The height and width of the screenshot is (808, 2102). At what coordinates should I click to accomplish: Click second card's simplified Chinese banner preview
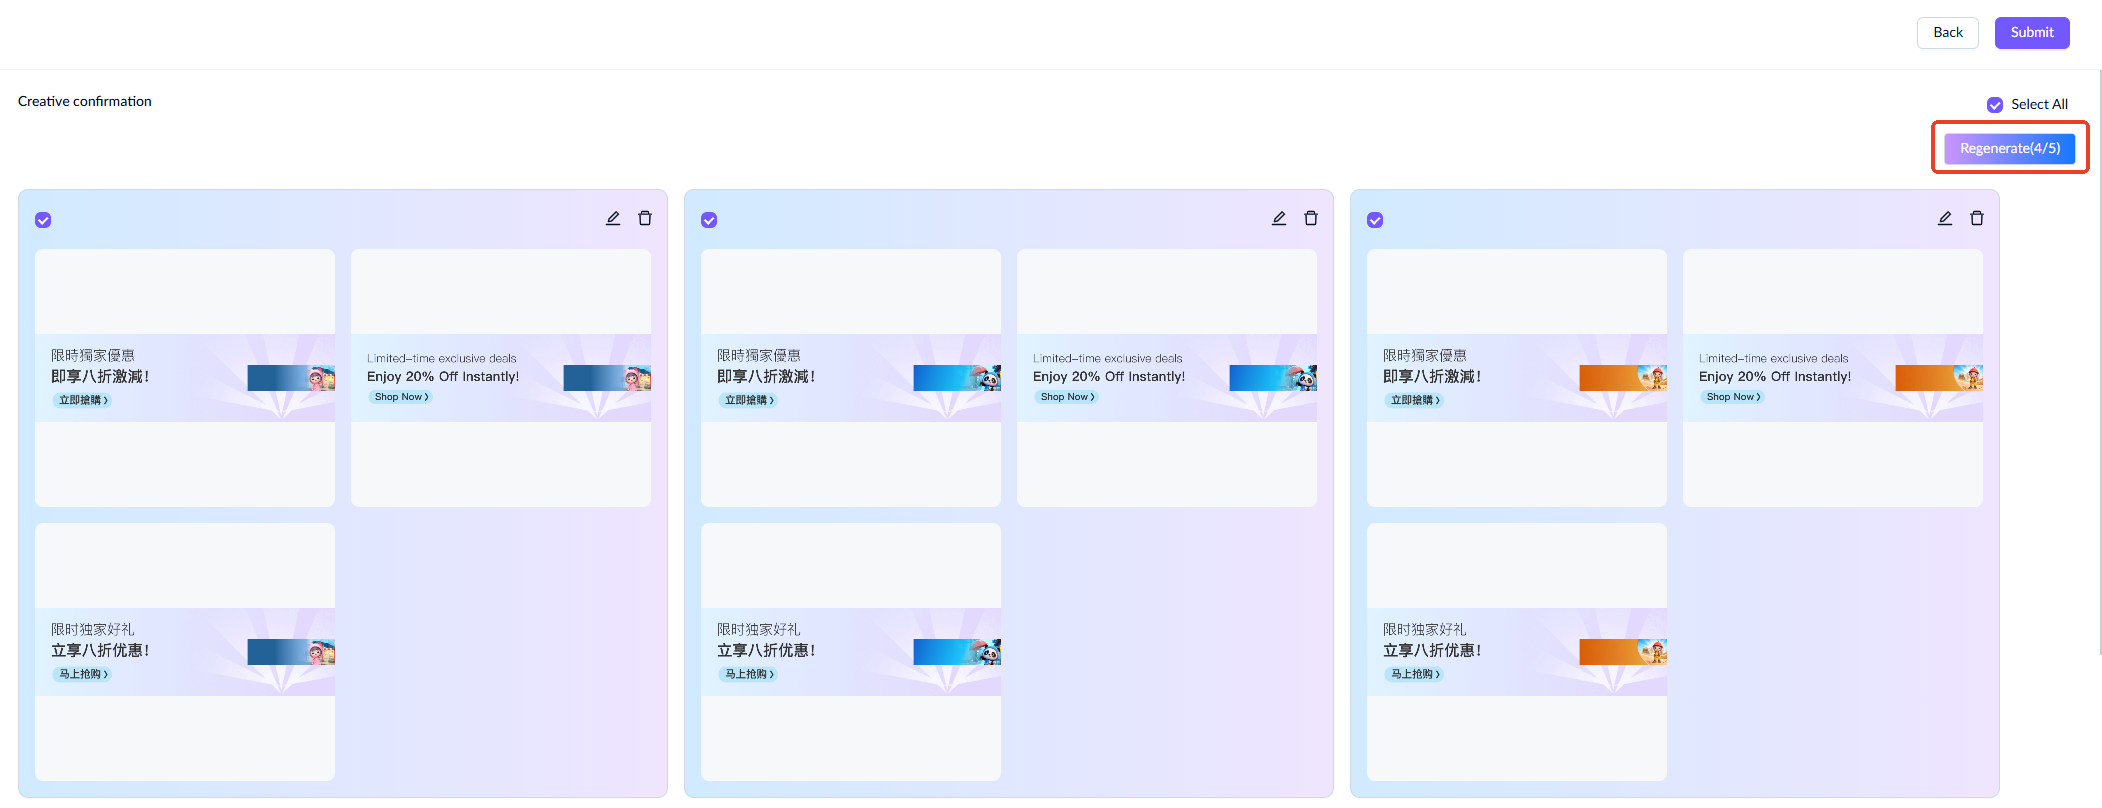point(850,651)
